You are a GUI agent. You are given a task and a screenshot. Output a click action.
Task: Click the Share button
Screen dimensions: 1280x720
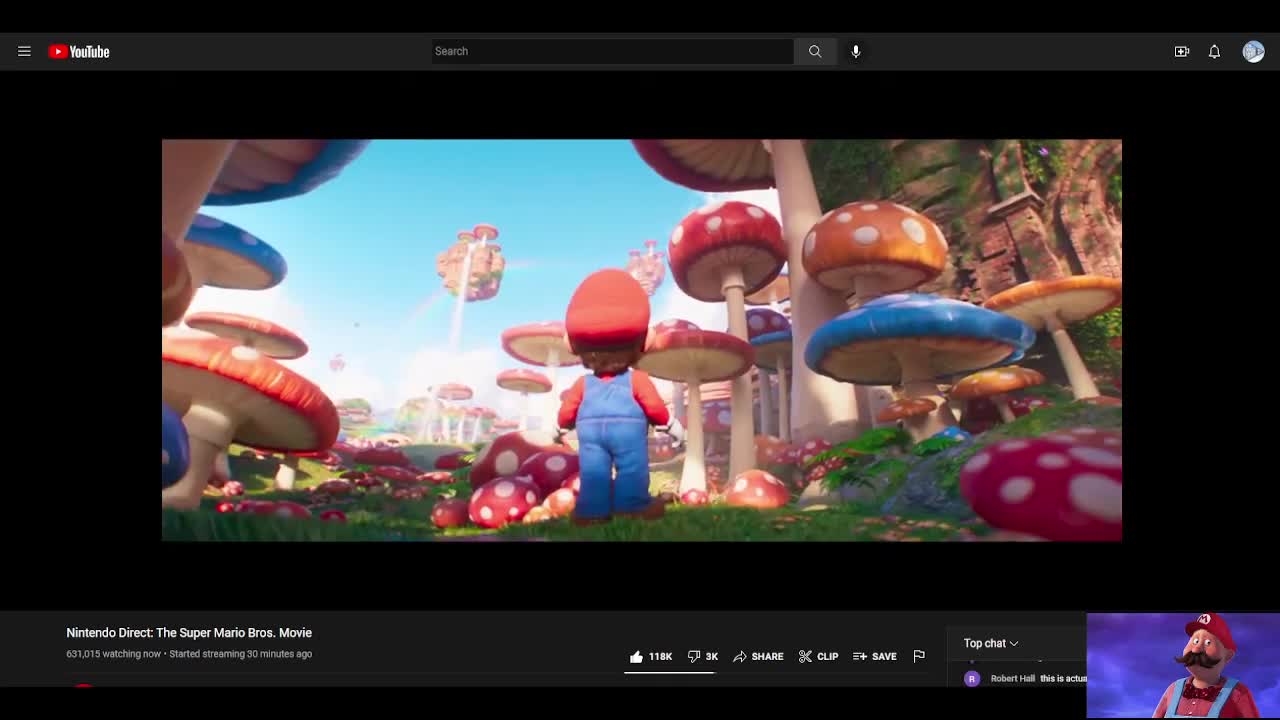[758, 656]
